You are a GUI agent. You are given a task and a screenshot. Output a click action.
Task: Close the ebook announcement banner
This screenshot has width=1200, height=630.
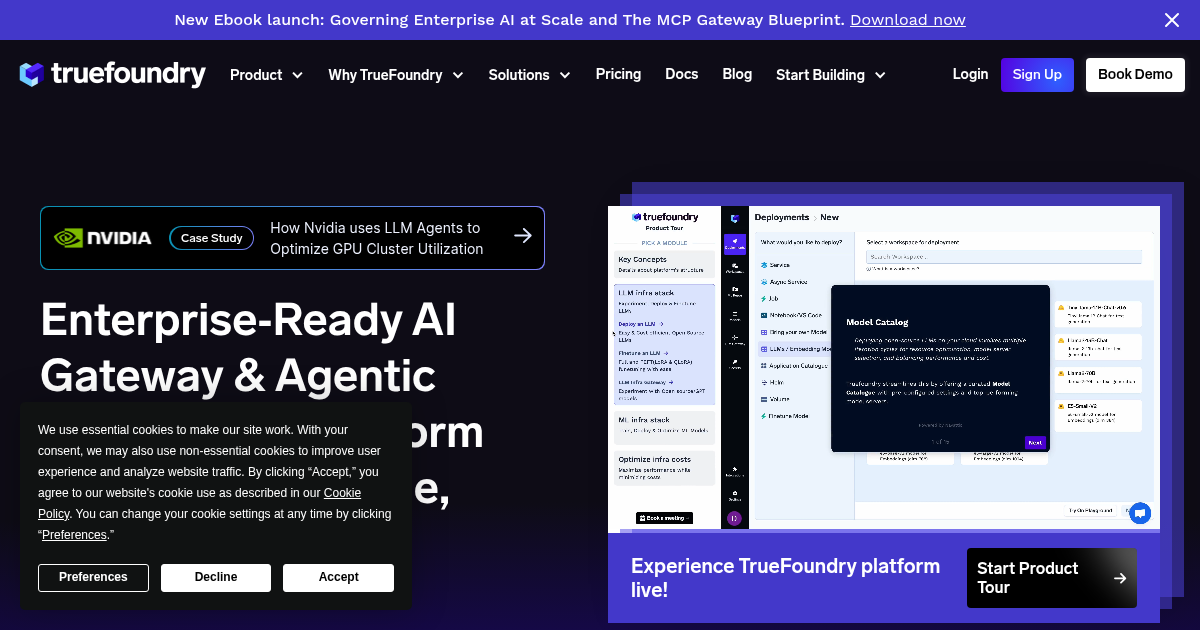coord(1172,20)
